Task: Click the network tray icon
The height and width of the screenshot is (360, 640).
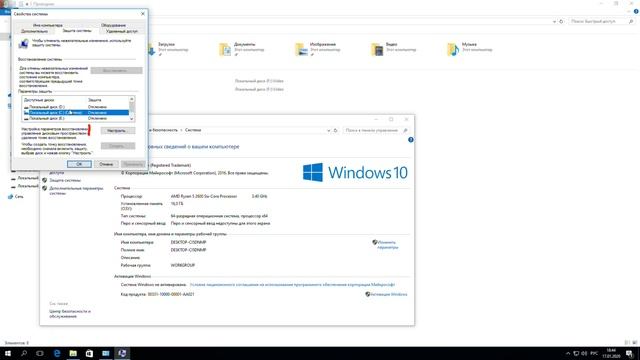Action: click(x=576, y=353)
